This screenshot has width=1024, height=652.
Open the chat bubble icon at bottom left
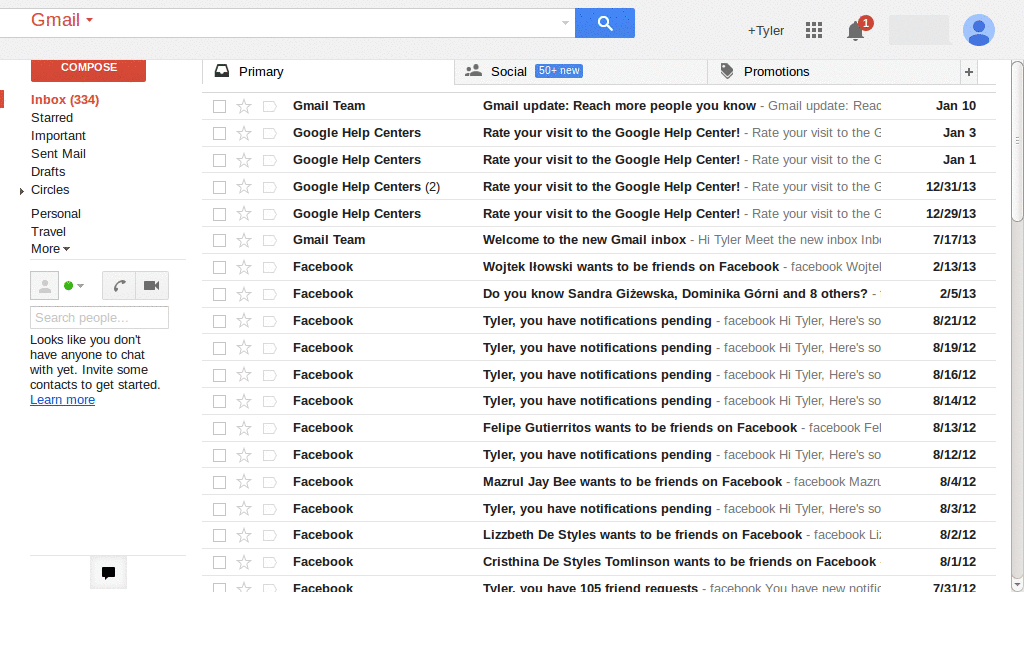point(108,572)
